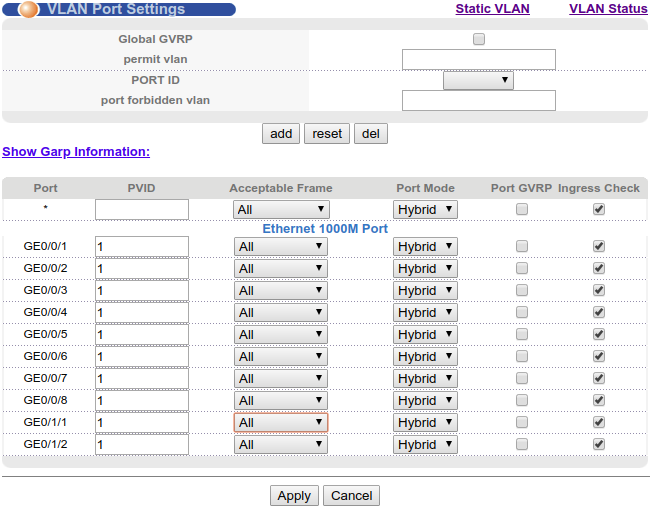658x507 pixels.
Task: Go to the VLAN Status page
Action: point(608,9)
